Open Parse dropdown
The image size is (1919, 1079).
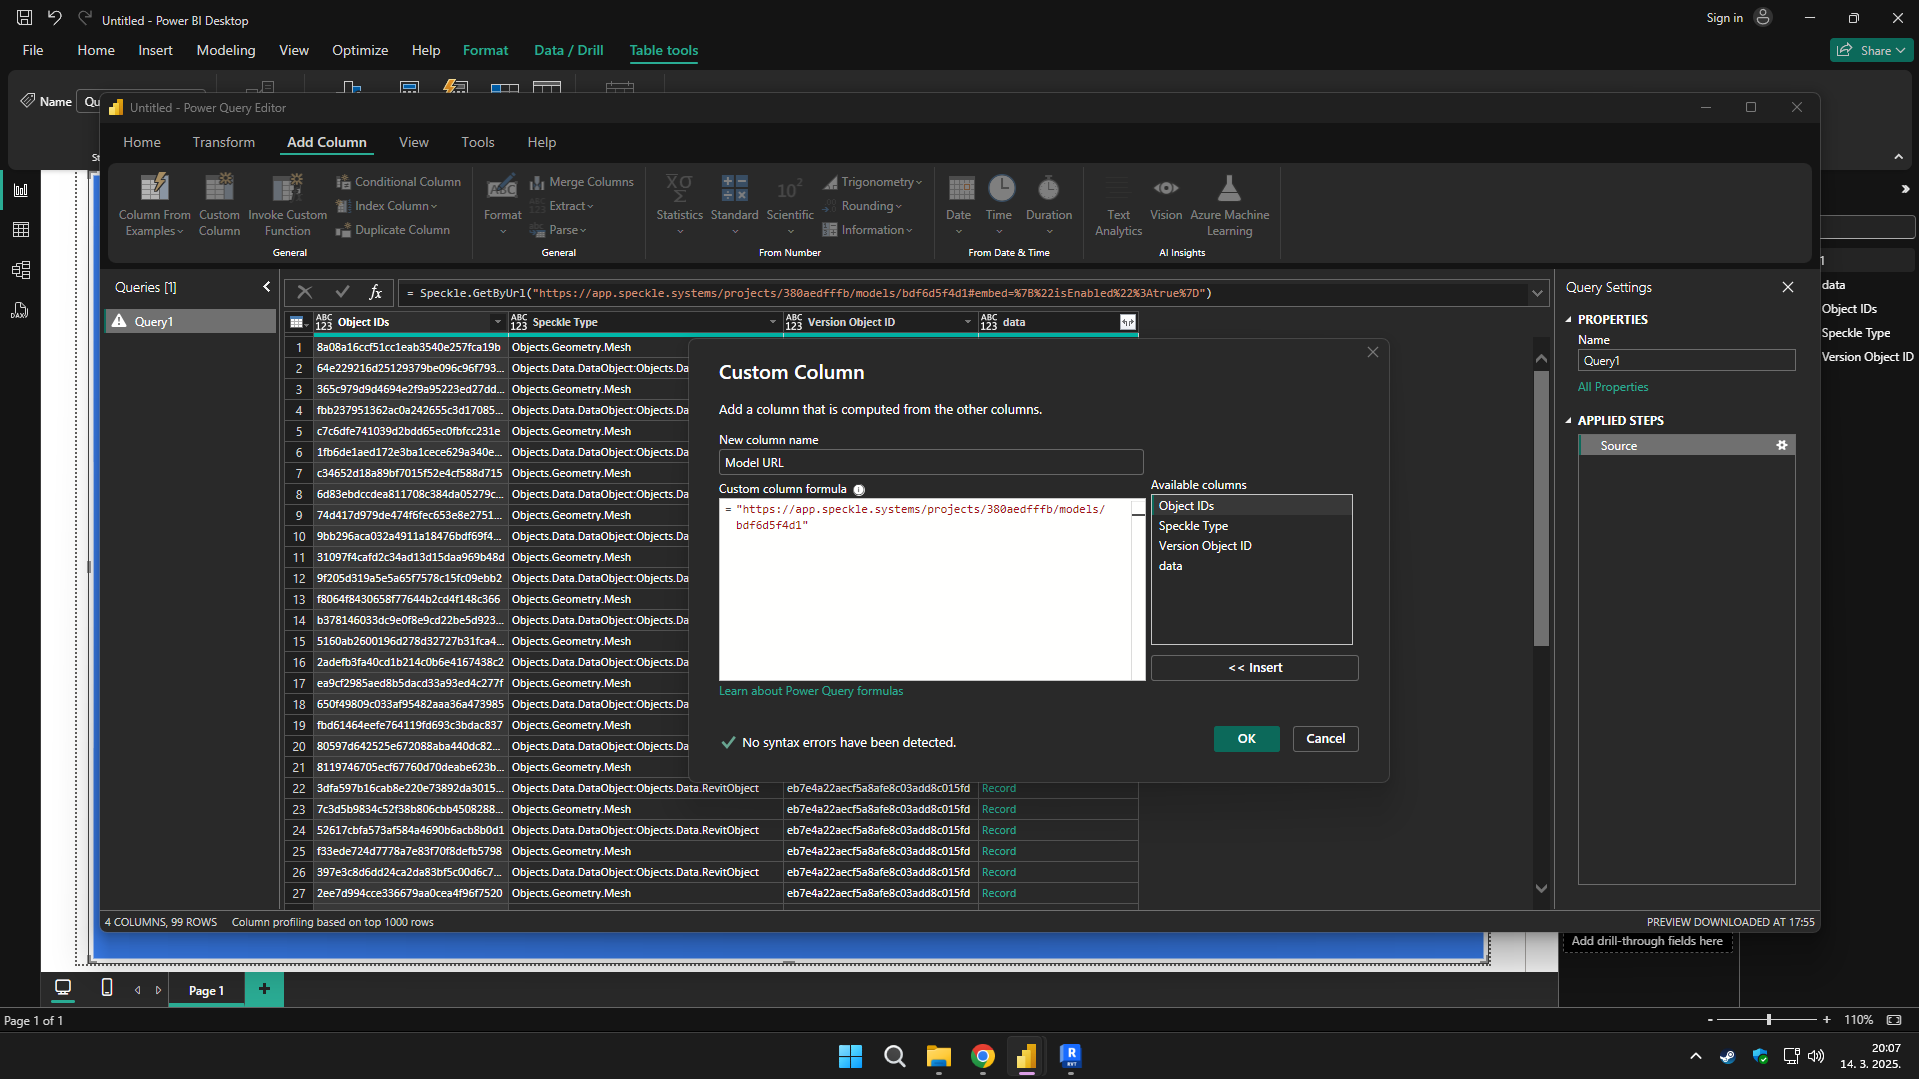pyautogui.click(x=558, y=230)
